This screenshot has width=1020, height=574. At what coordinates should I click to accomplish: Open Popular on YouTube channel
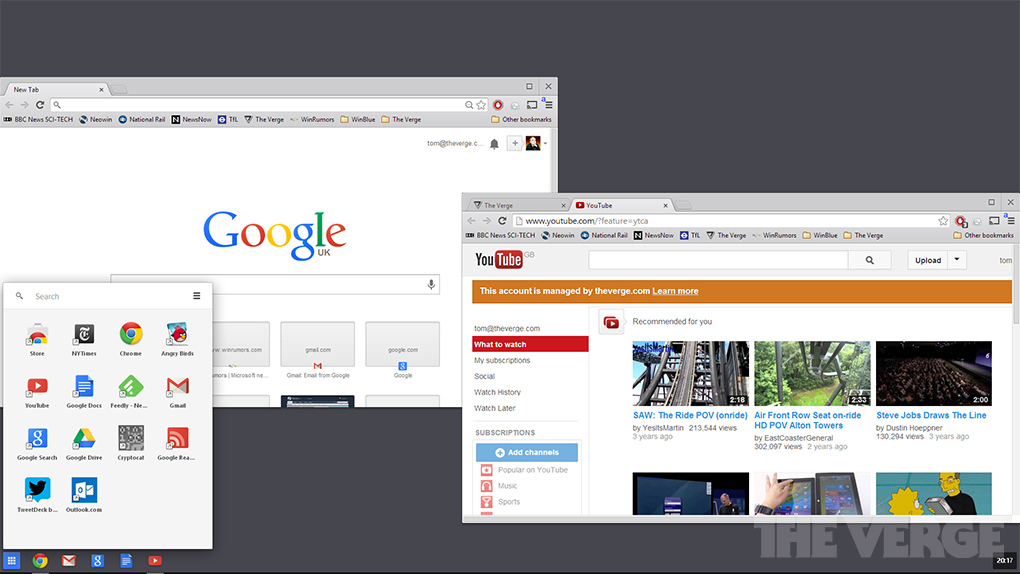point(524,470)
